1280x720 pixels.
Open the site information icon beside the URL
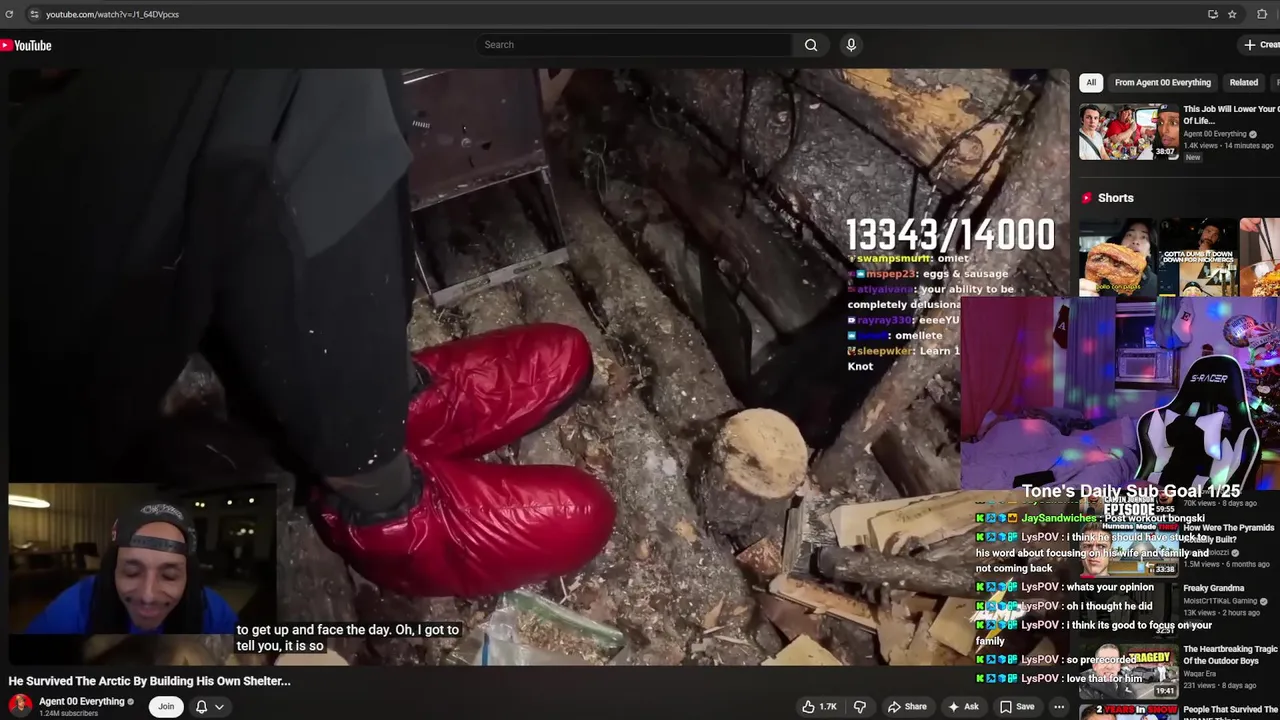[33, 14]
